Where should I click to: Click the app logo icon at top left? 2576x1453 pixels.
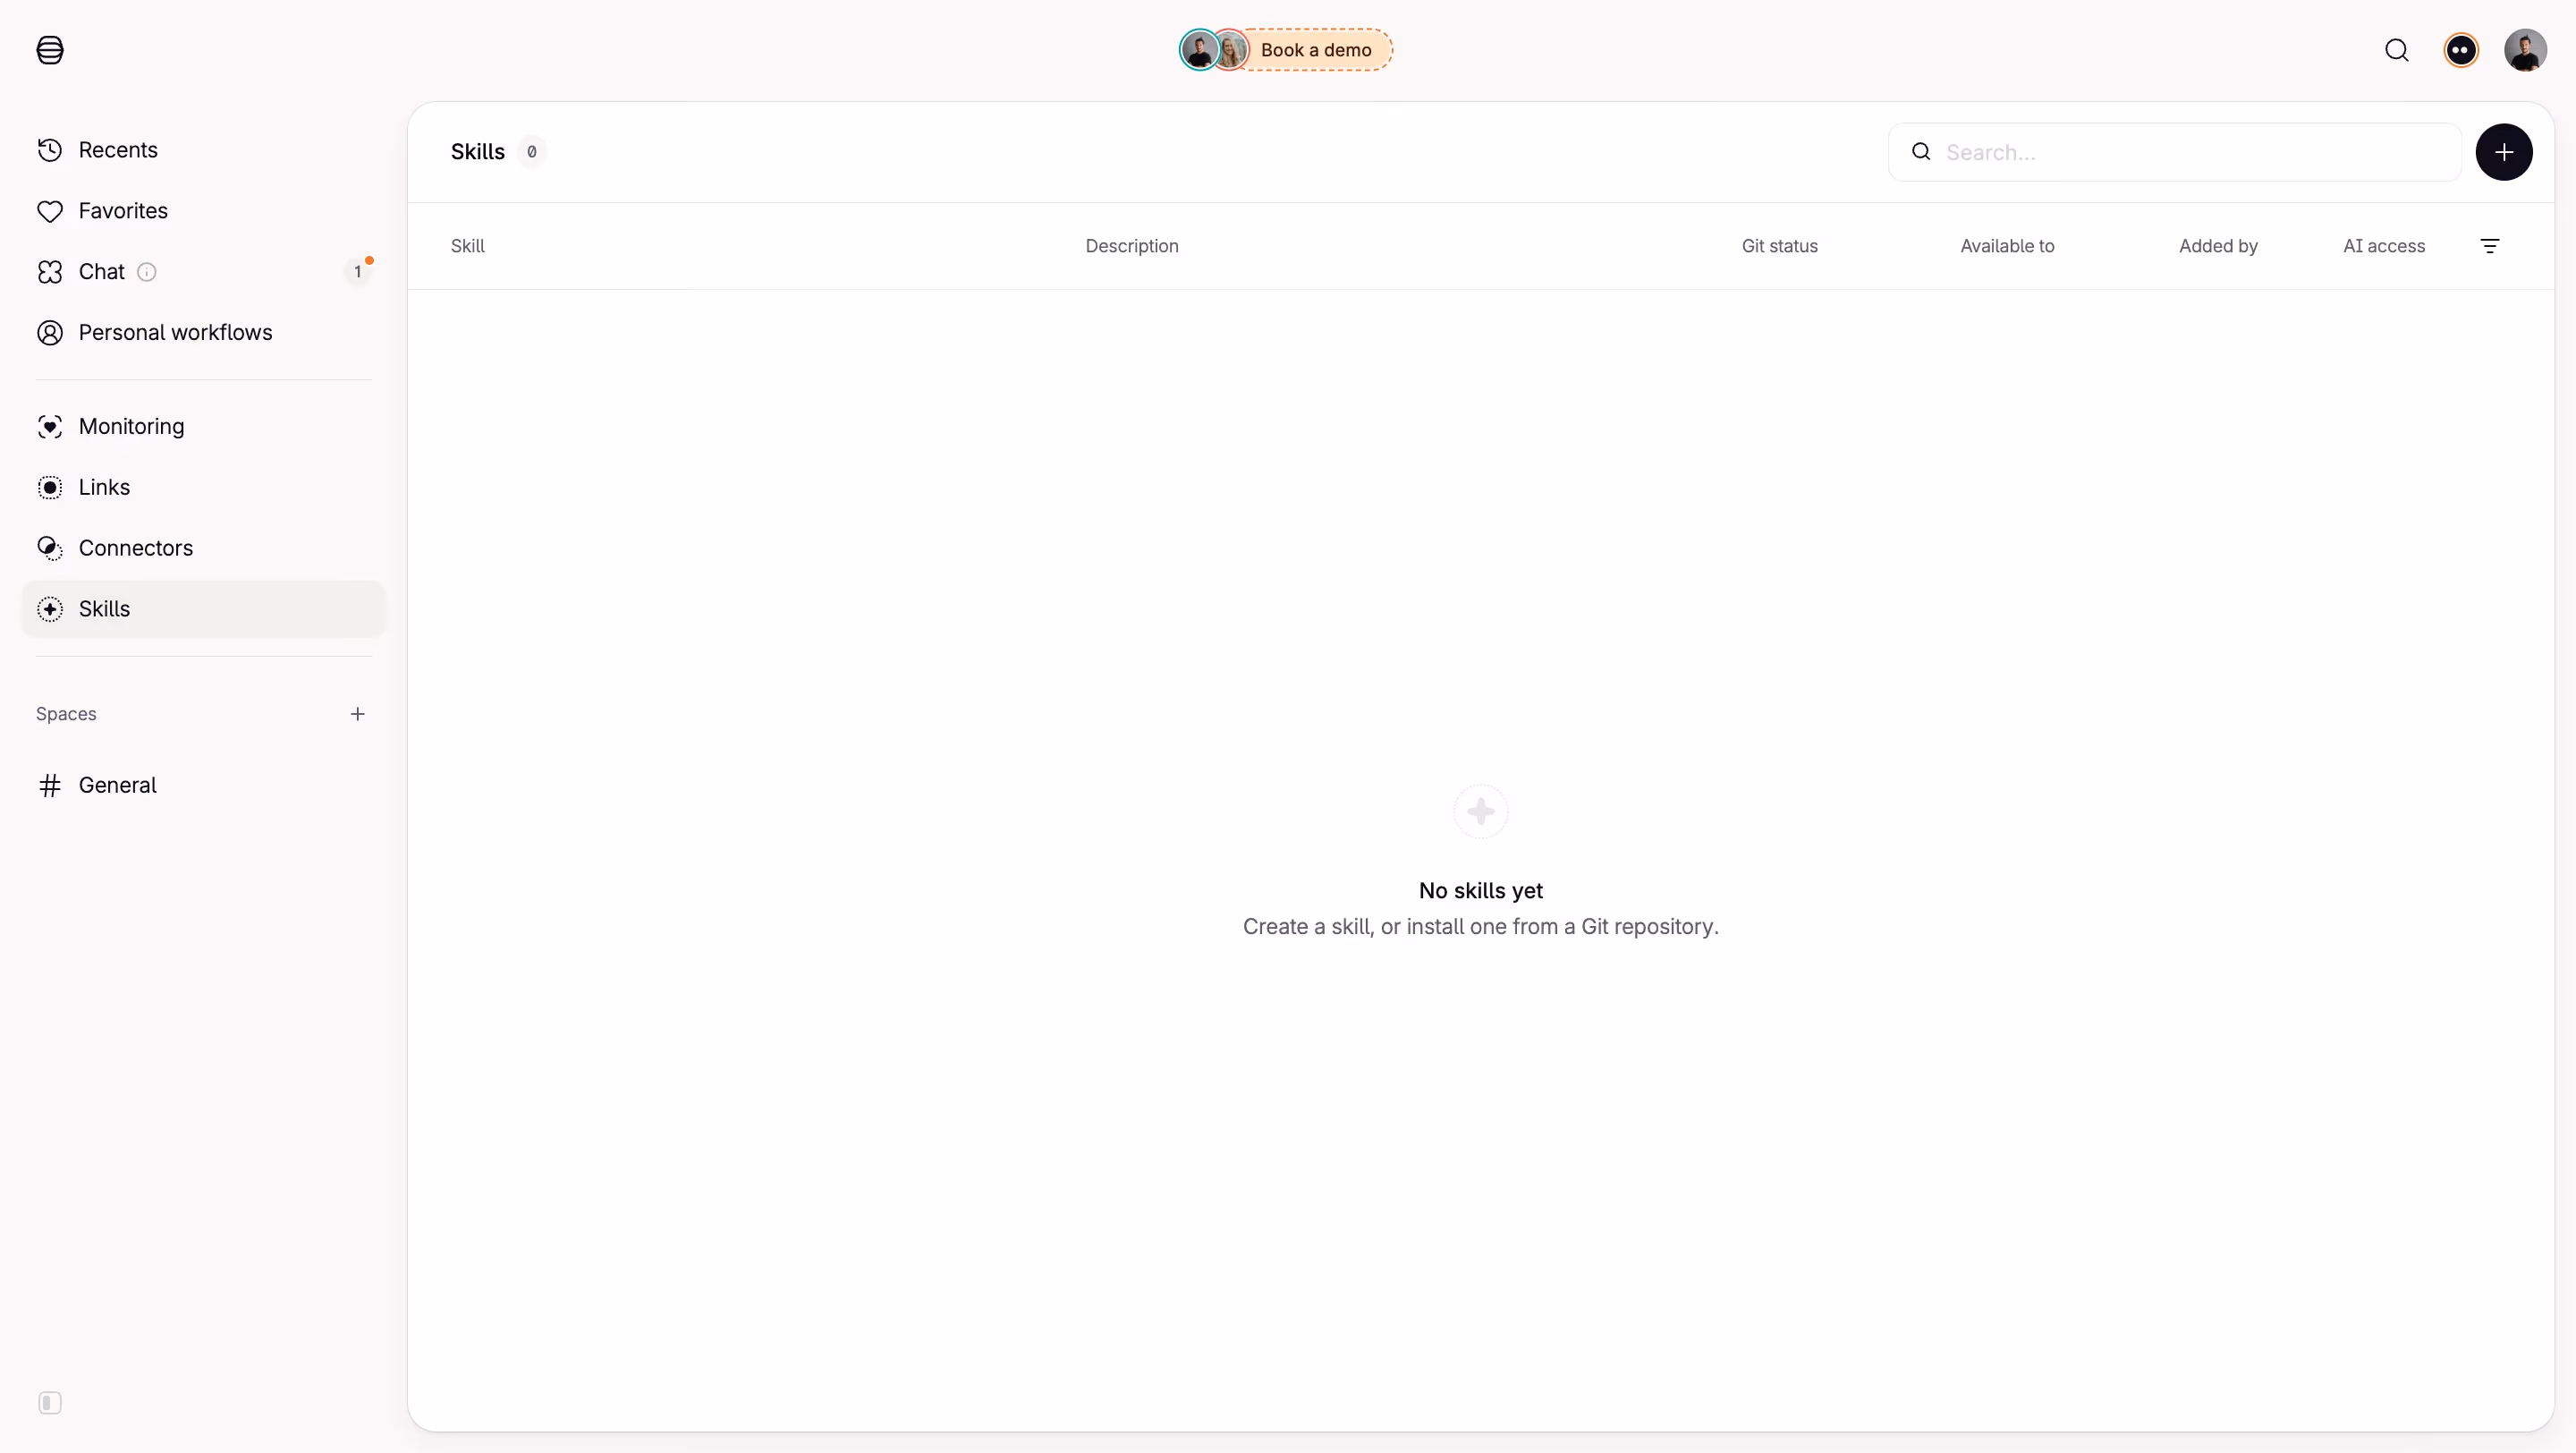pyautogui.click(x=50, y=50)
